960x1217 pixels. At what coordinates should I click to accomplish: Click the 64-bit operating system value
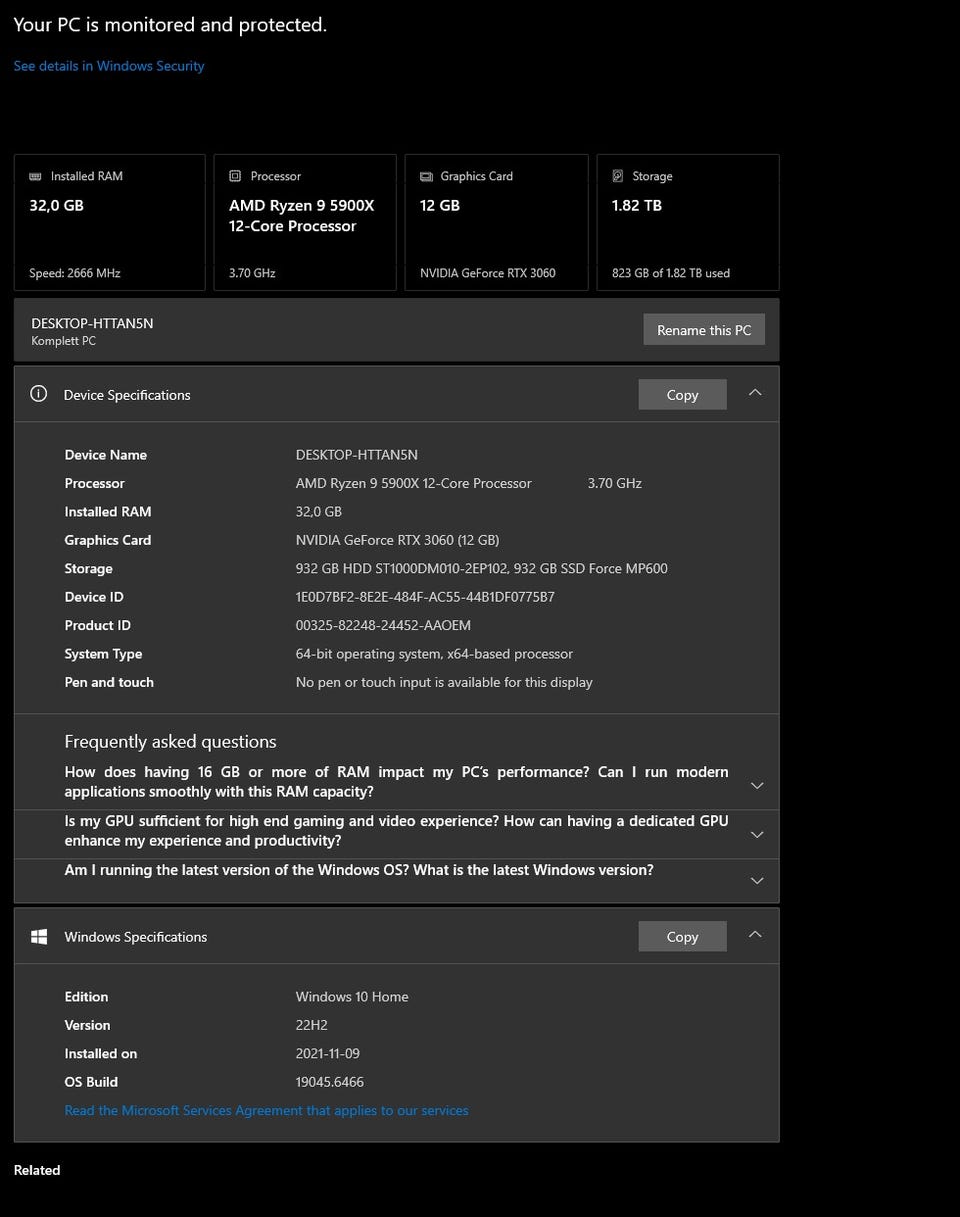(x=434, y=654)
